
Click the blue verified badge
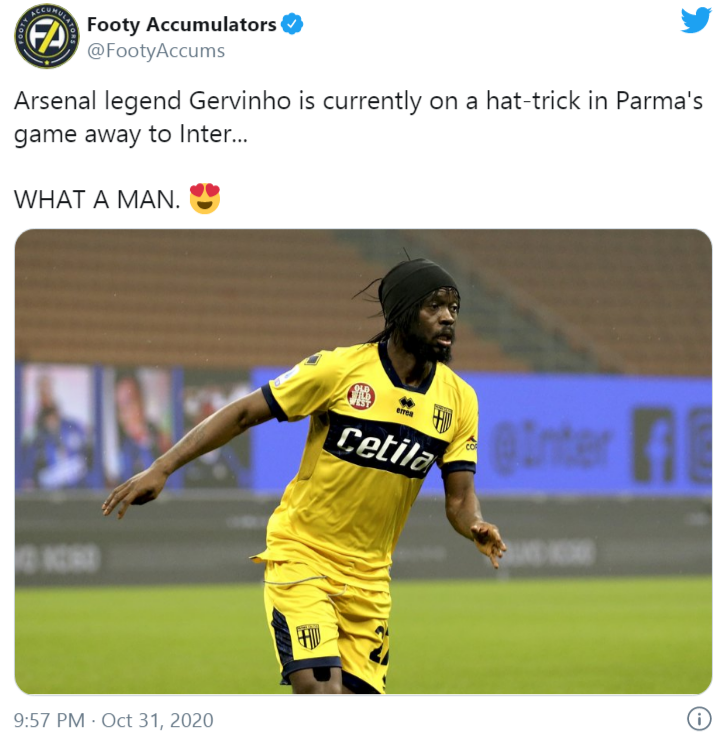pos(292,24)
